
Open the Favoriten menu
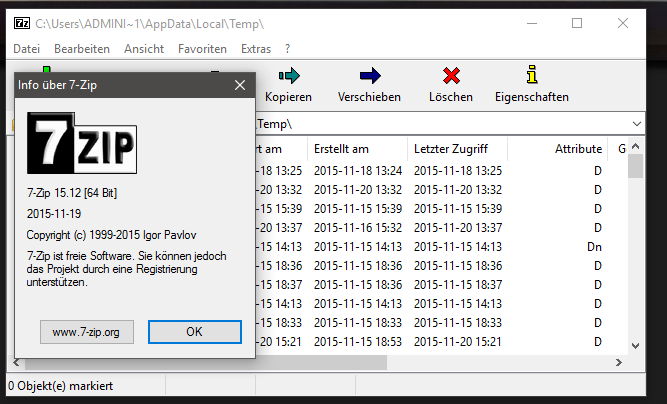pyautogui.click(x=202, y=49)
